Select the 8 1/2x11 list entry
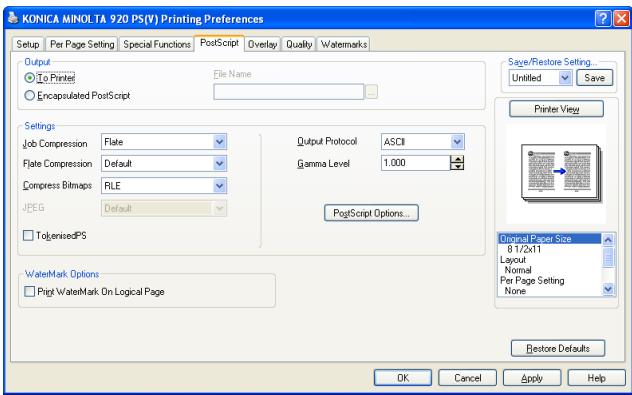This screenshot has width=632, height=395. [549, 249]
